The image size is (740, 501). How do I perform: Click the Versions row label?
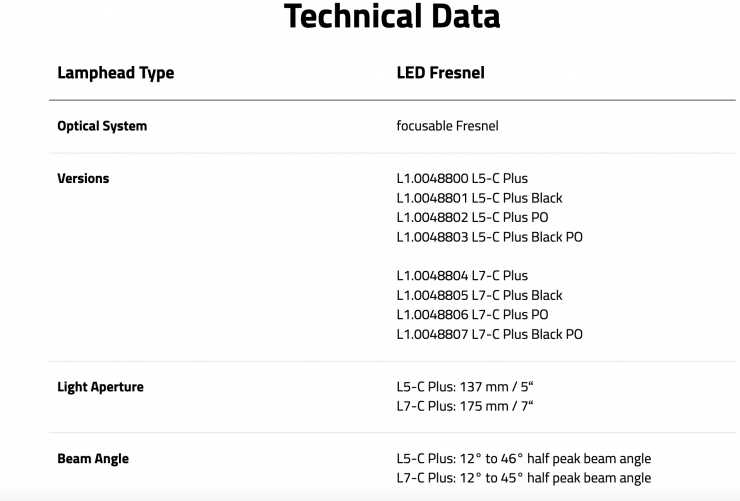[x=83, y=178]
